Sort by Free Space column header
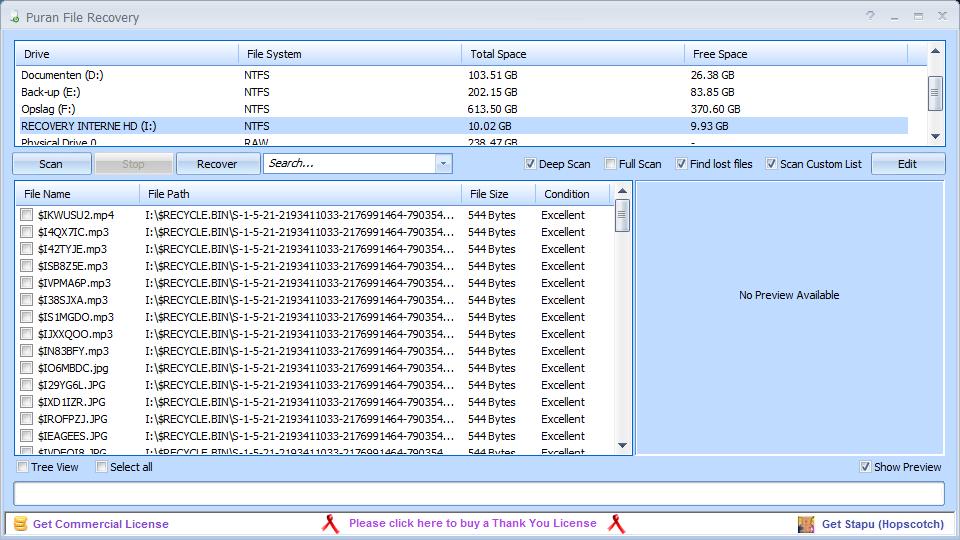This screenshot has height=540, width=960. pyautogui.click(x=796, y=54)
